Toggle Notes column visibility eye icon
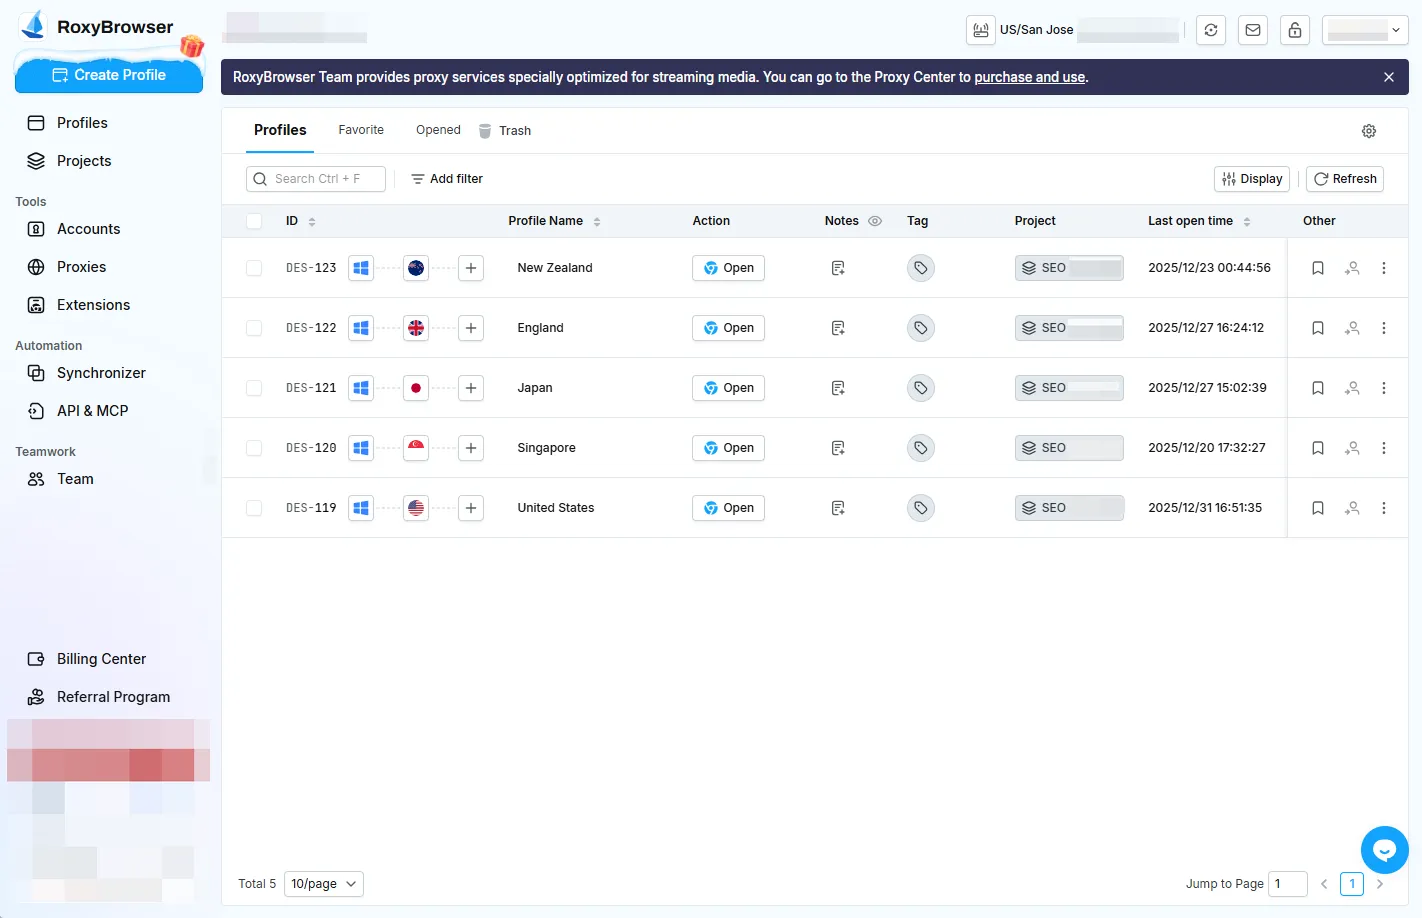 coord(875,221)
